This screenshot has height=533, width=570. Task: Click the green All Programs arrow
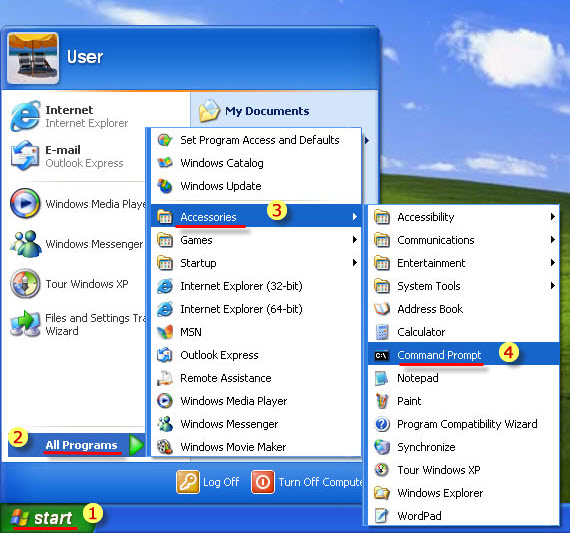click(x=137, y=445)
